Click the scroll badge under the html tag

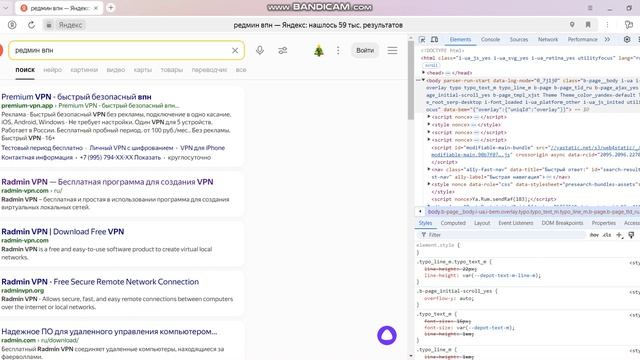(x=431, y=65)
